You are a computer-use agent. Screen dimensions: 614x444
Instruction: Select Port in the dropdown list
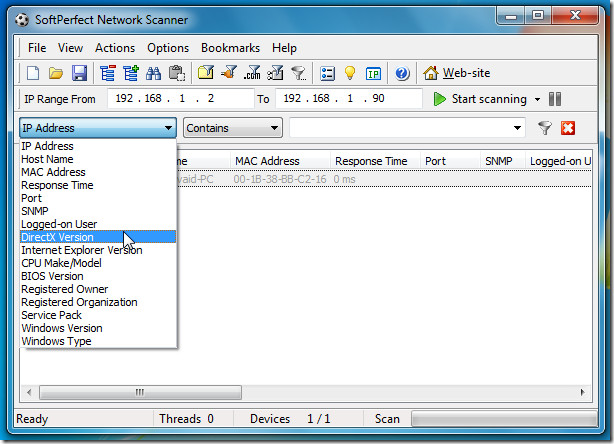[x=98, y=198]
